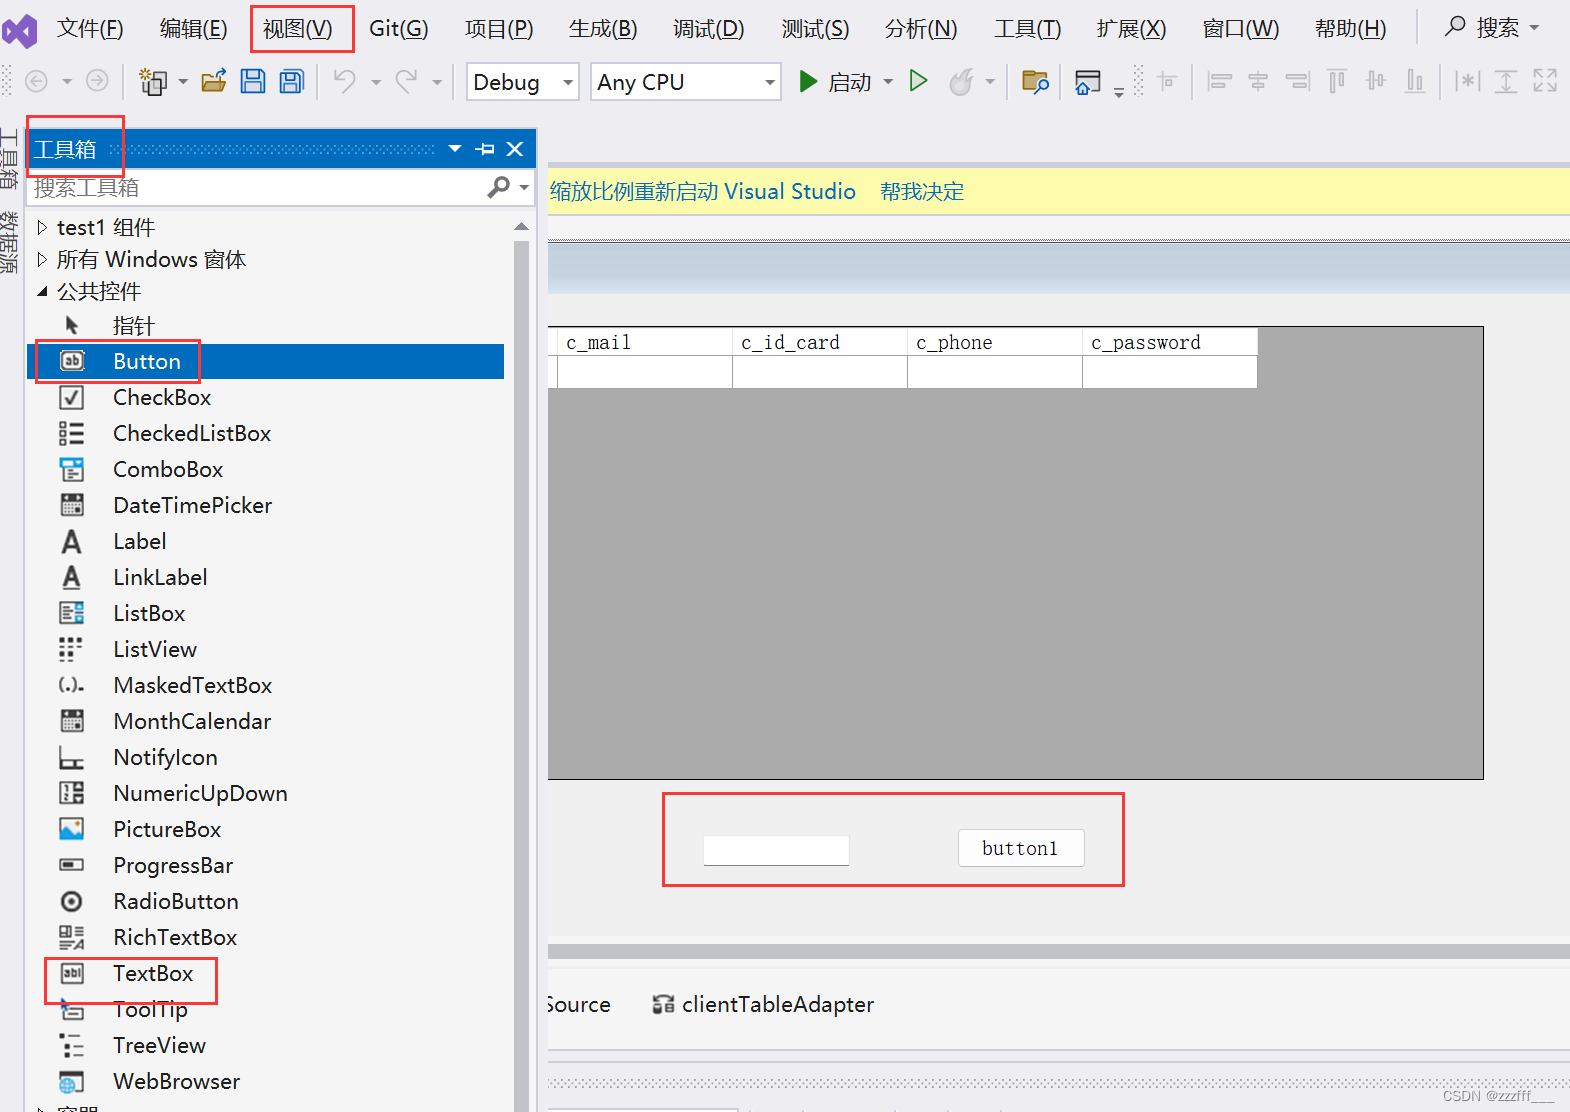This screenshot has height=1112, width=1570.
Task: Collapse the 公共控件 toolbox group
Action: (42, 291)
